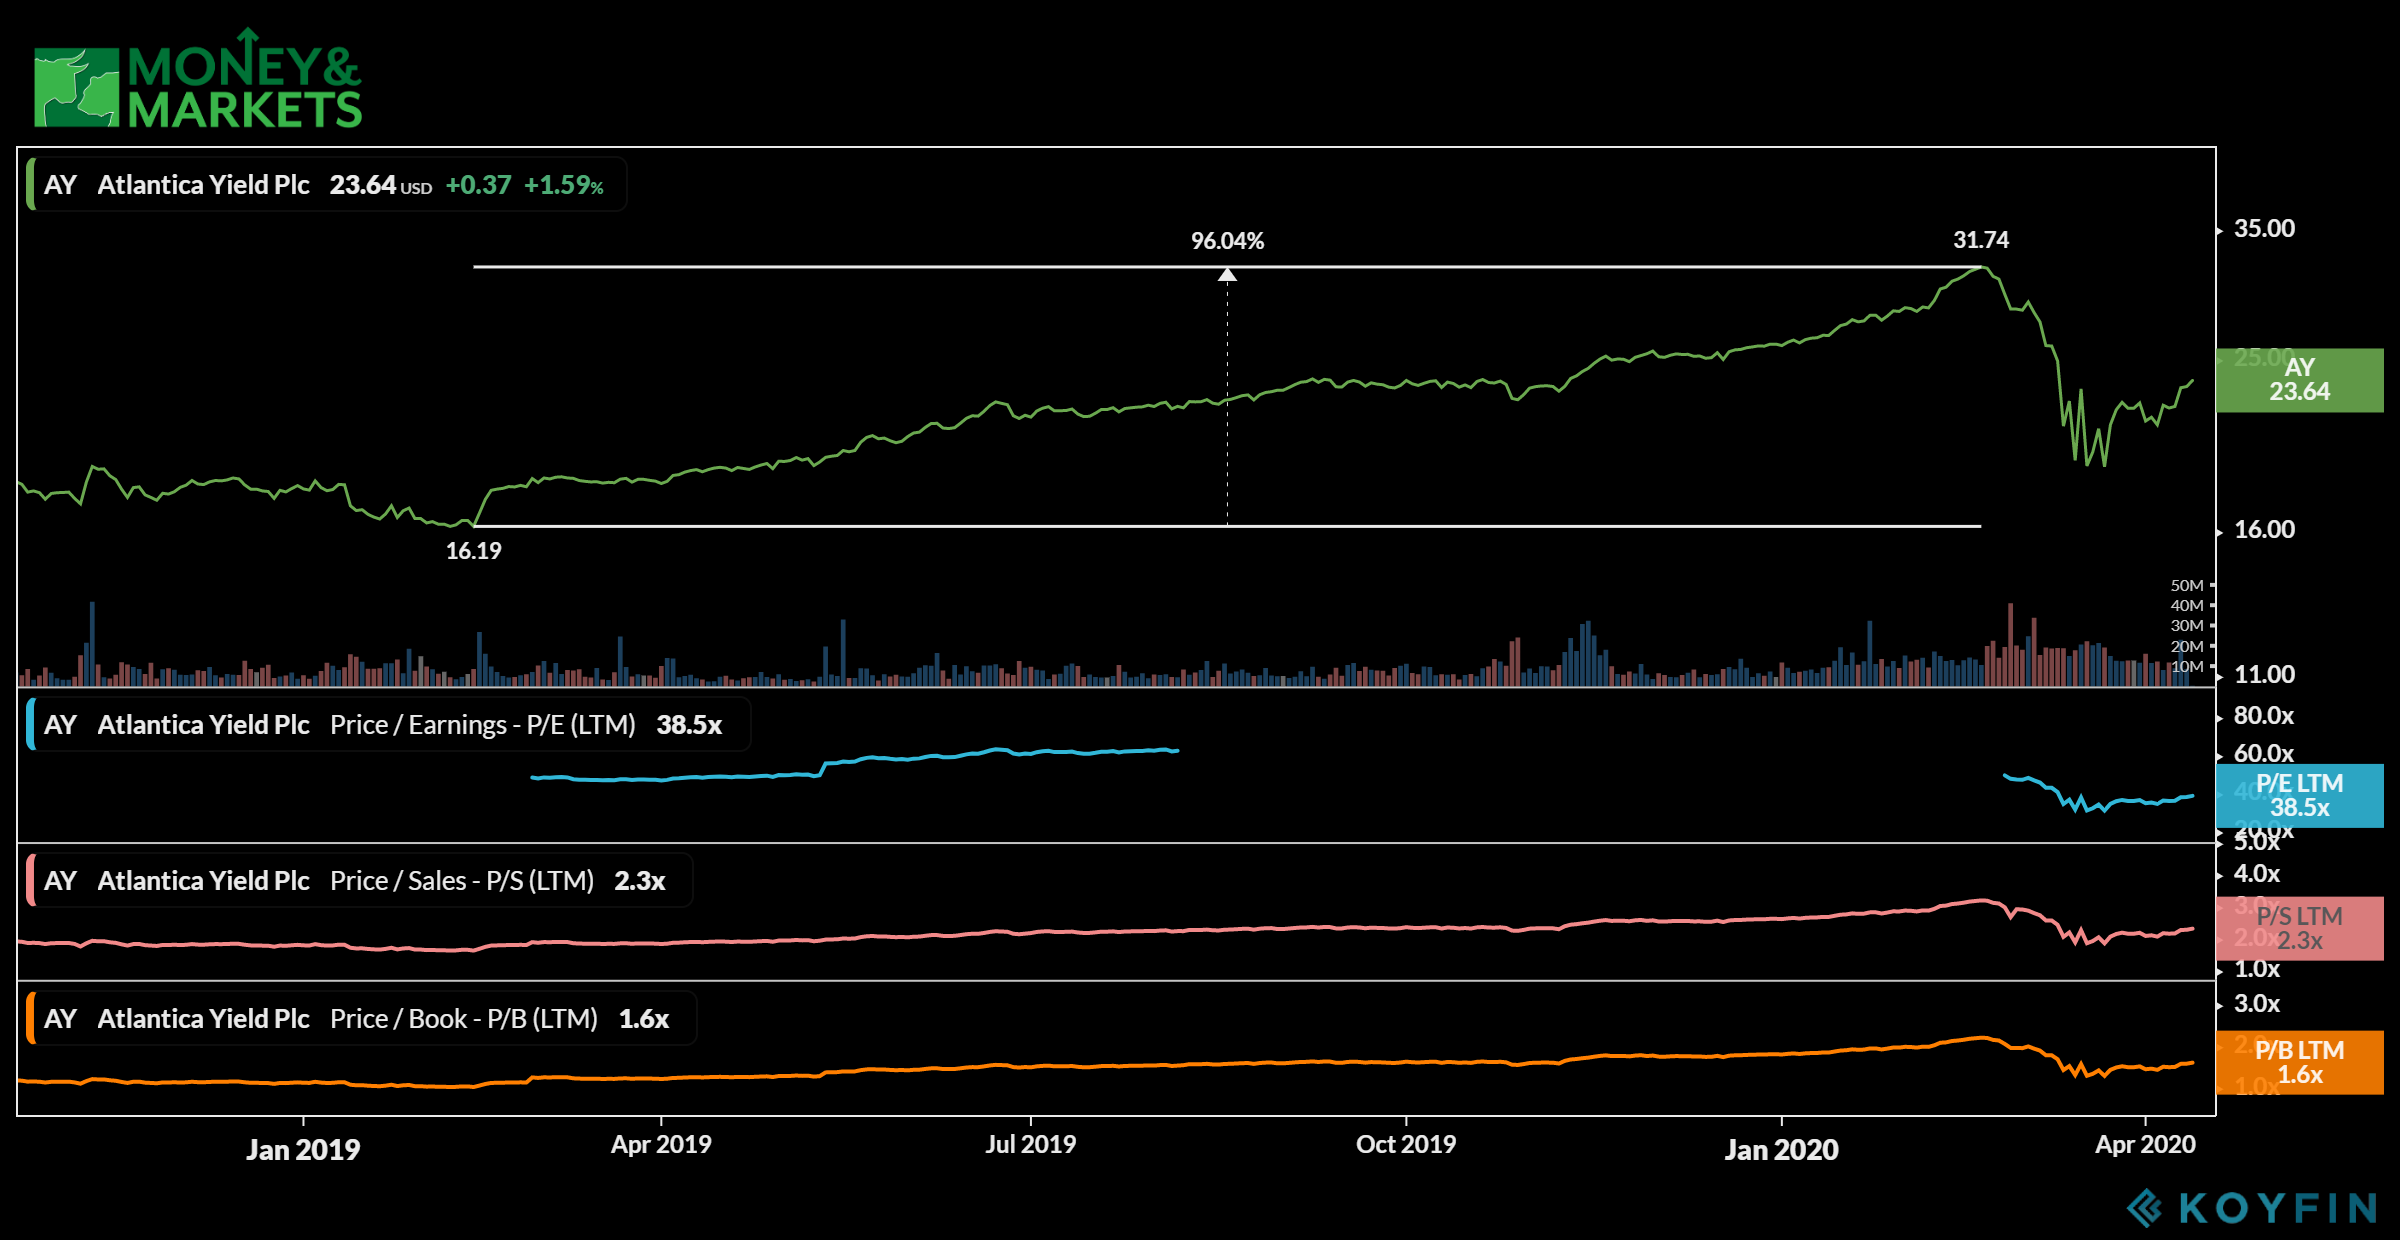The image size is (2400, 1240).
Task: Click the upward arrow marker on range line
Action: [1227, 274]
